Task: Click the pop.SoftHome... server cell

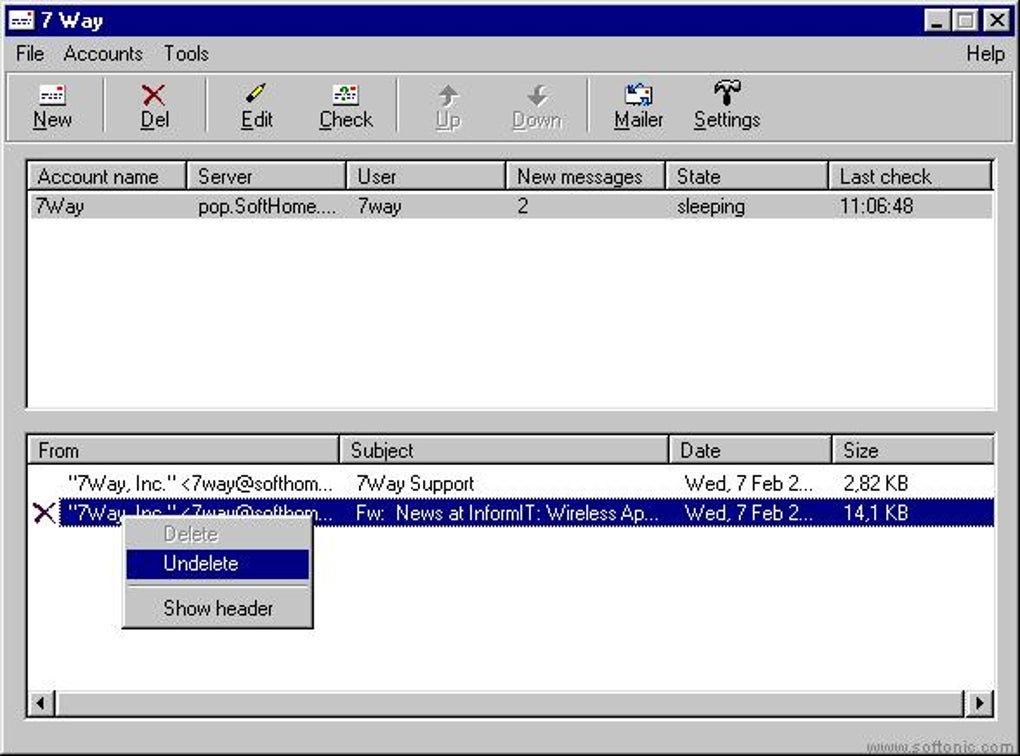Action: (267, 206)
